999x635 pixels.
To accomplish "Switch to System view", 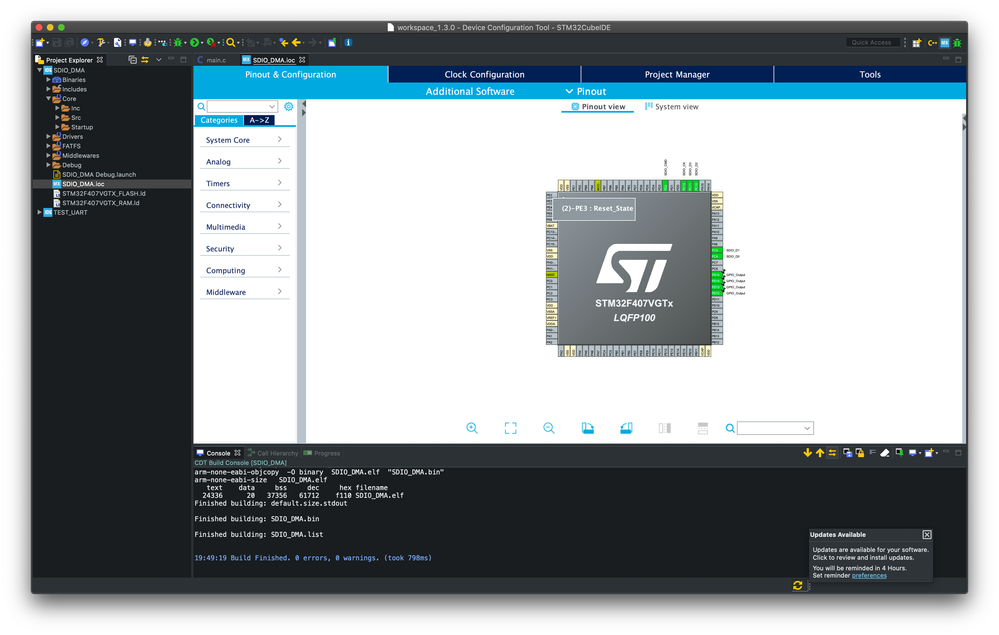I will coord(672,106).
